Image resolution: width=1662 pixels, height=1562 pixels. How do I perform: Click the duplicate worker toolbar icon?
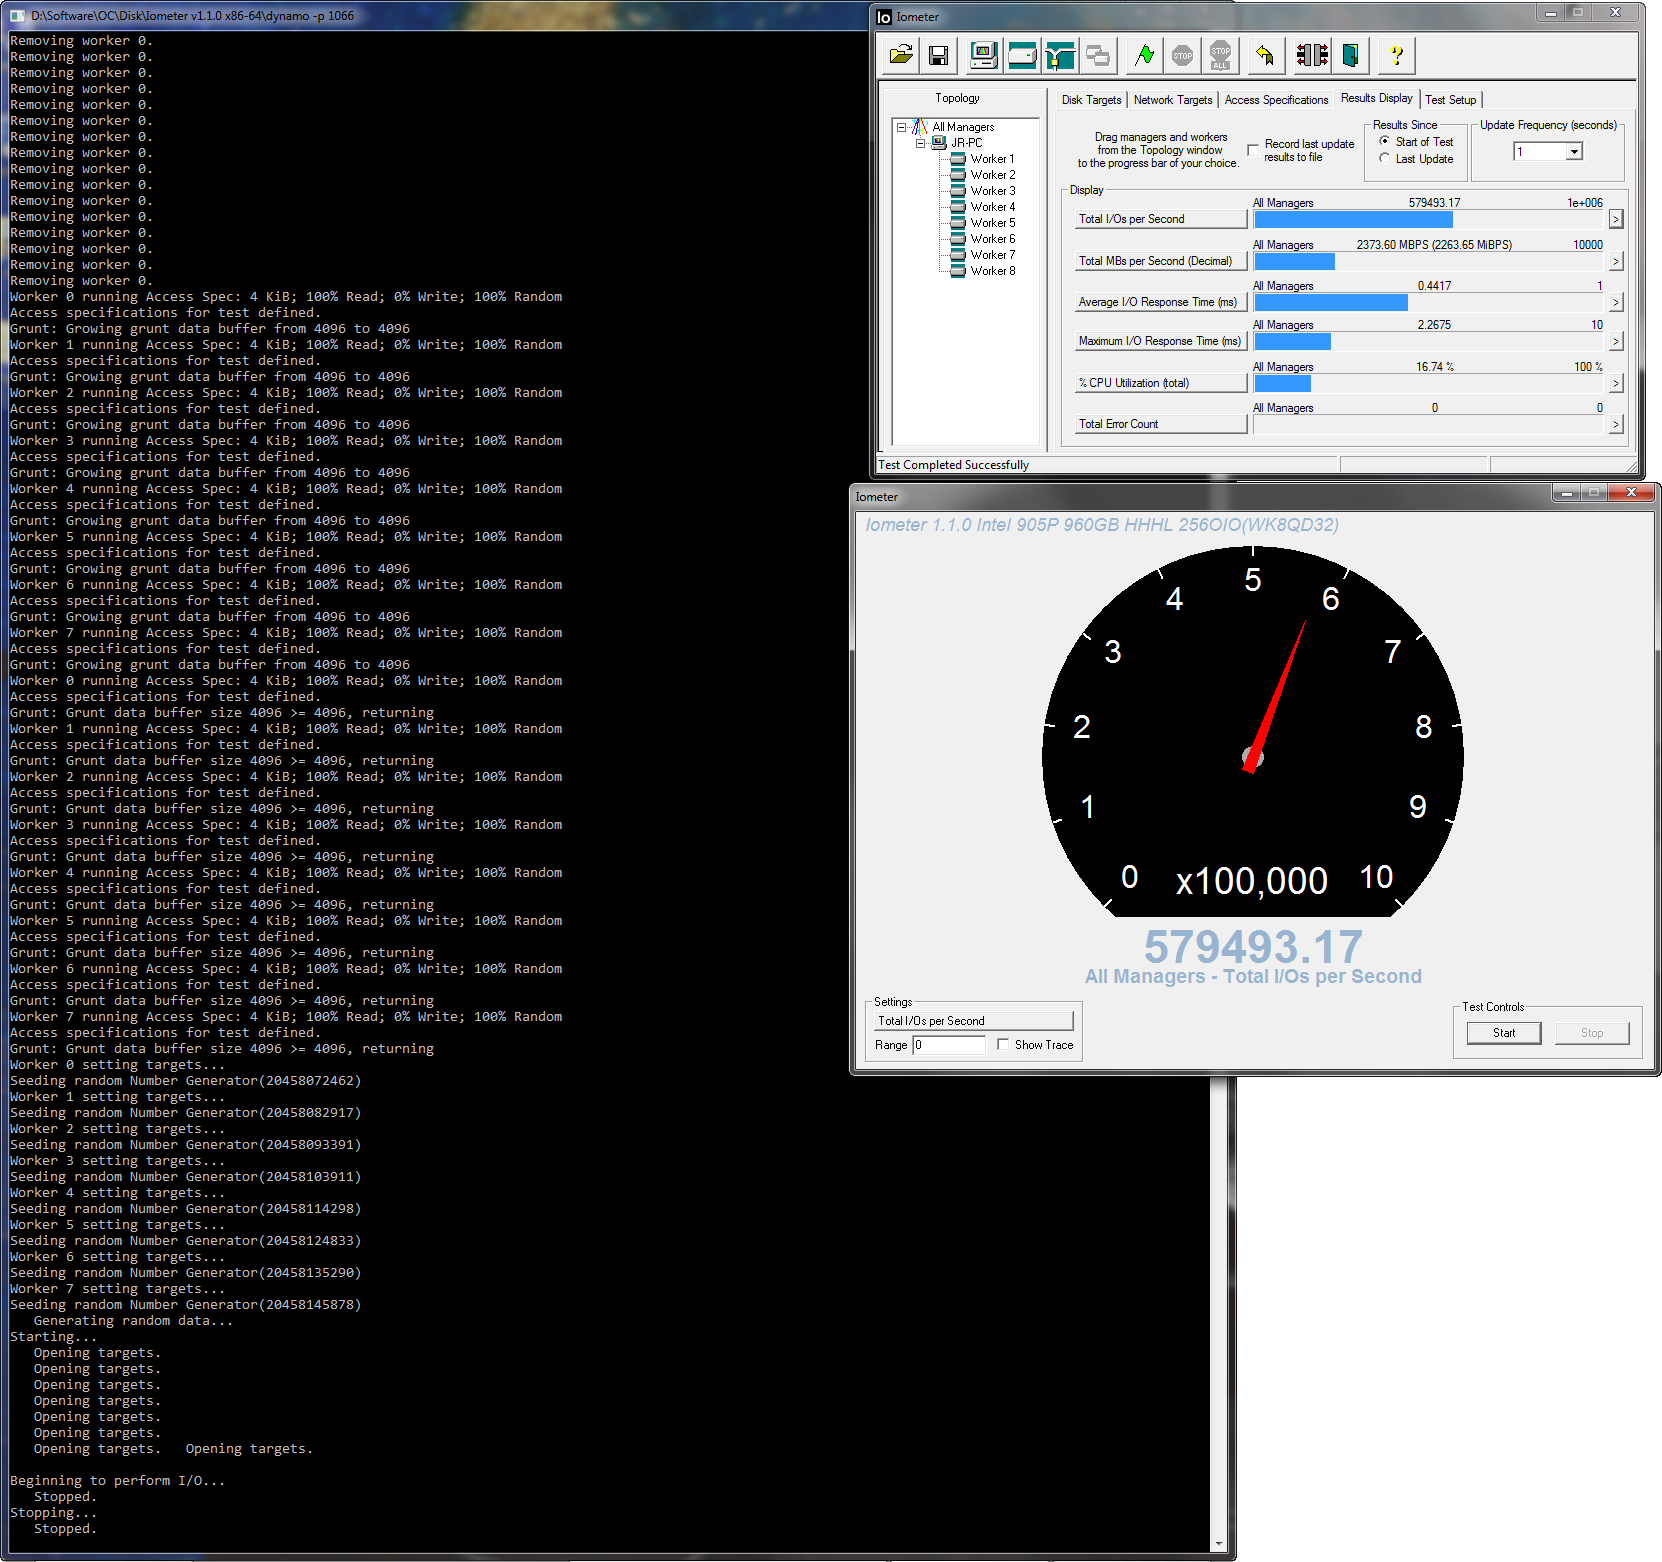coord(1098,55)
